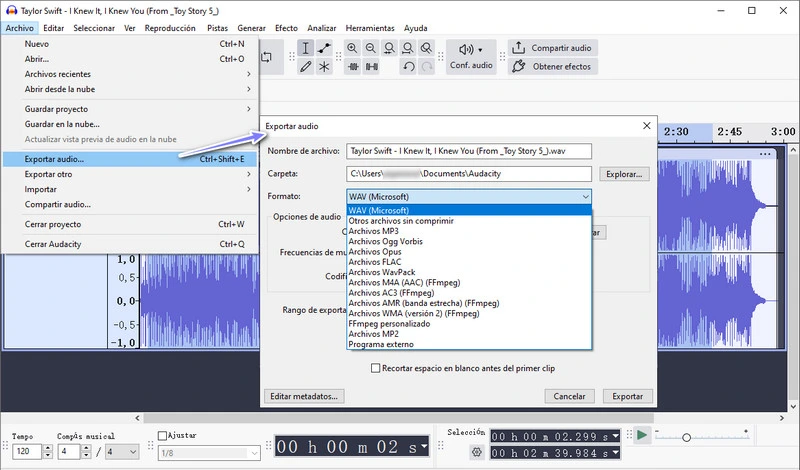
Task: Click the Carpeta path field
Action: 469,174
